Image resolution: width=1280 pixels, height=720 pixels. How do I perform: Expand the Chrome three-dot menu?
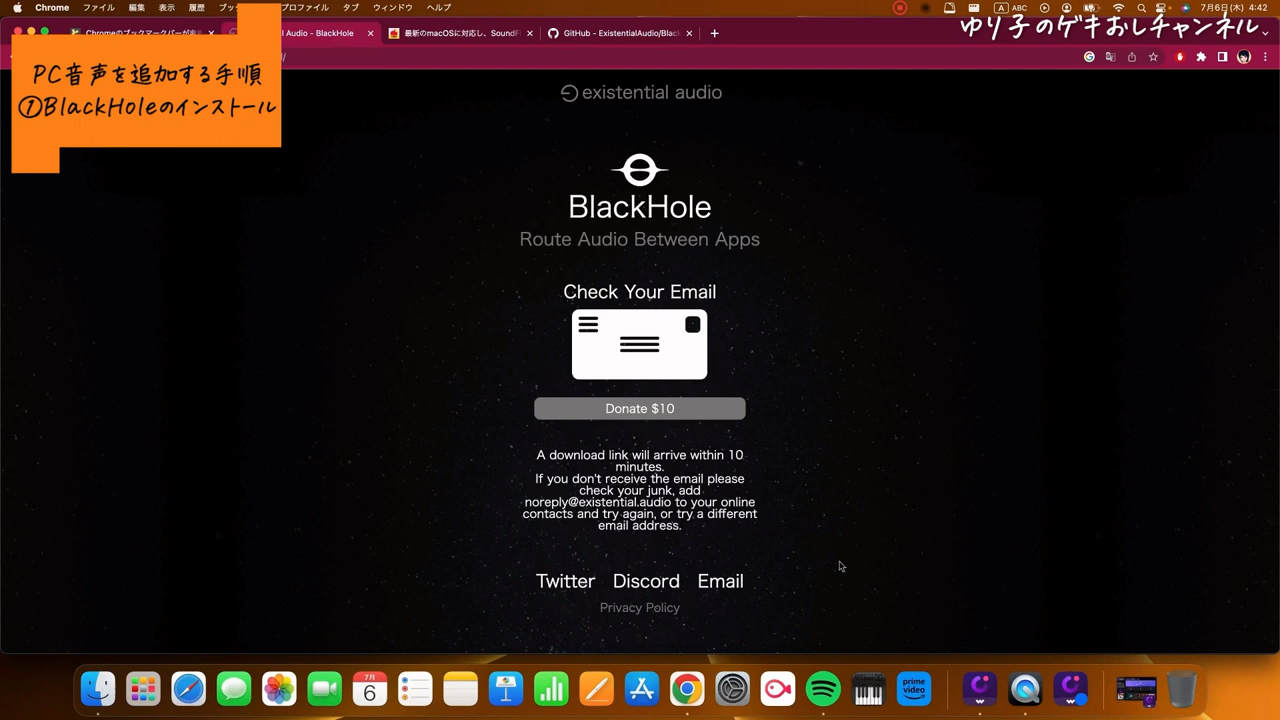(1265, 57)
